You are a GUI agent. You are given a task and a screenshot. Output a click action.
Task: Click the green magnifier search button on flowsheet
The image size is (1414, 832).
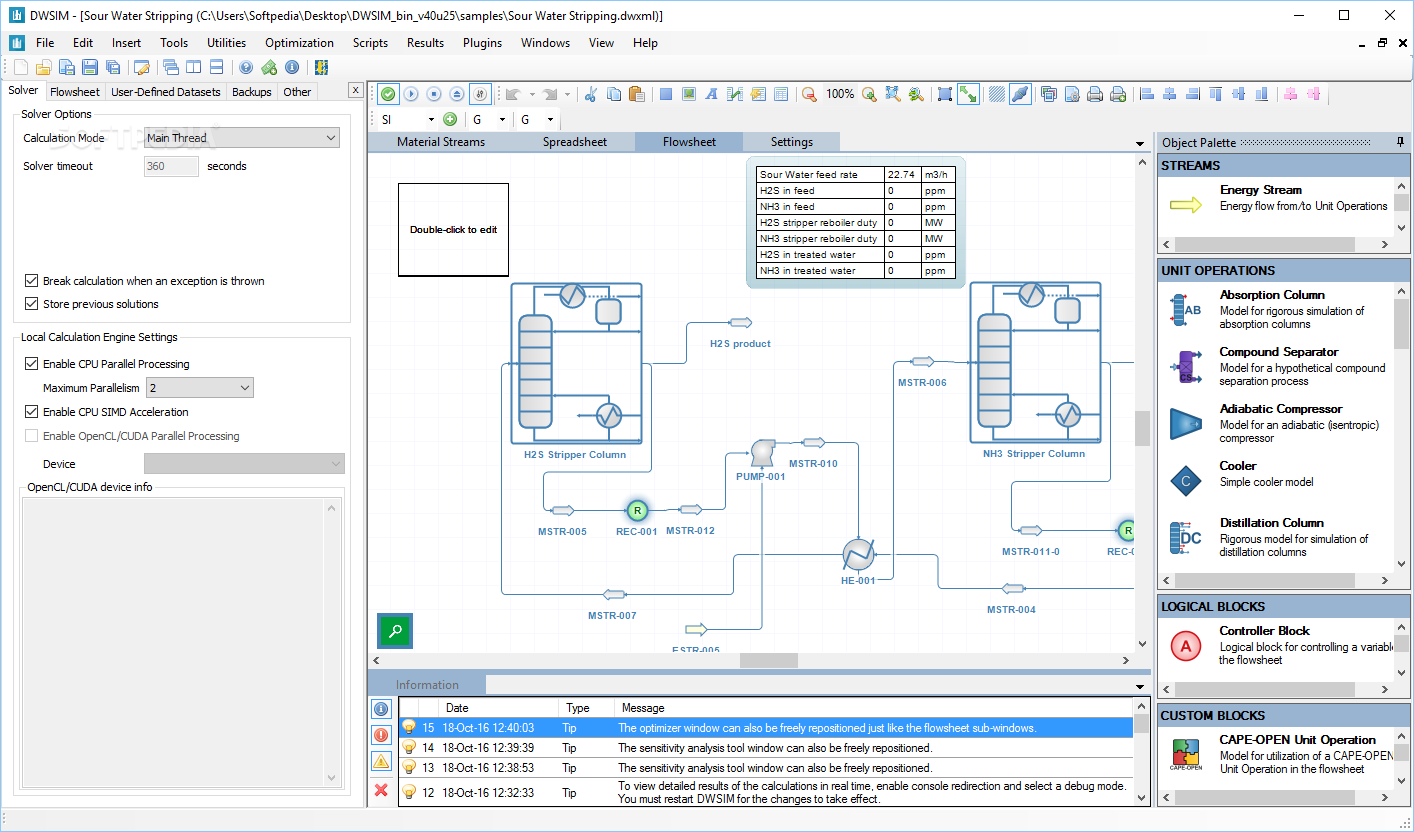[395, 631]
